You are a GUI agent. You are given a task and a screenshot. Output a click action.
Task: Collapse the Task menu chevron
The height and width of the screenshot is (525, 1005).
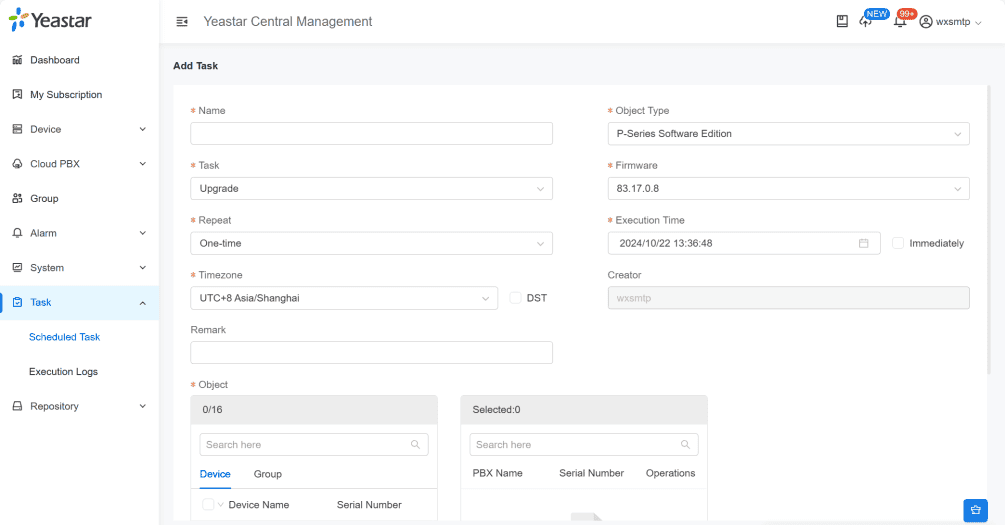pyautogui.click(x=142, y=303)
